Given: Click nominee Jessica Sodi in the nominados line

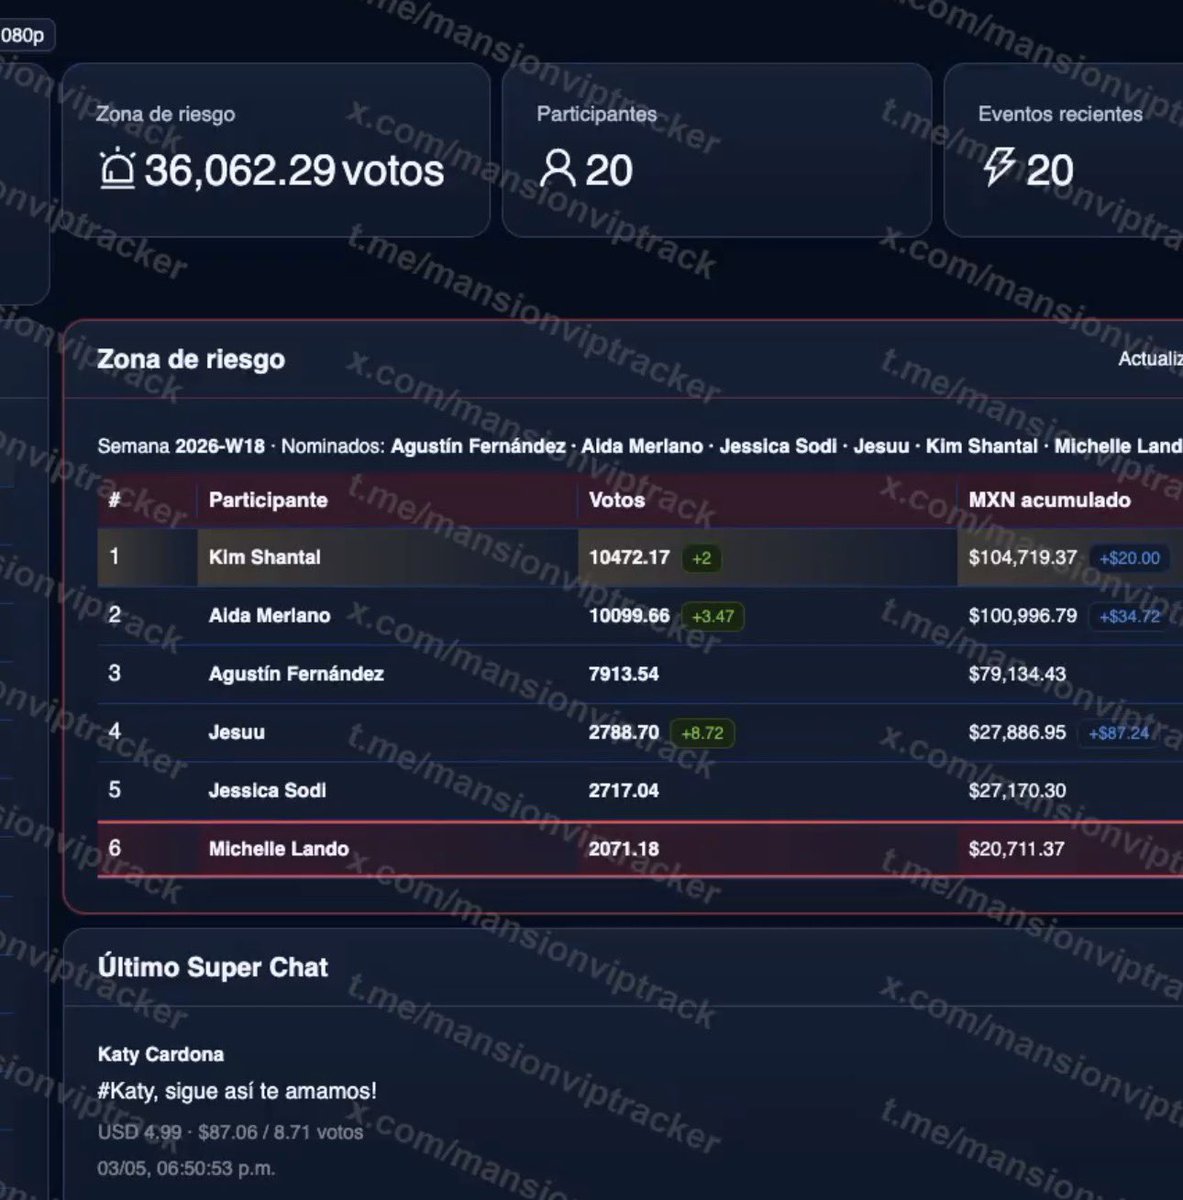Looking at the screenshot, I should pos(778,446).
